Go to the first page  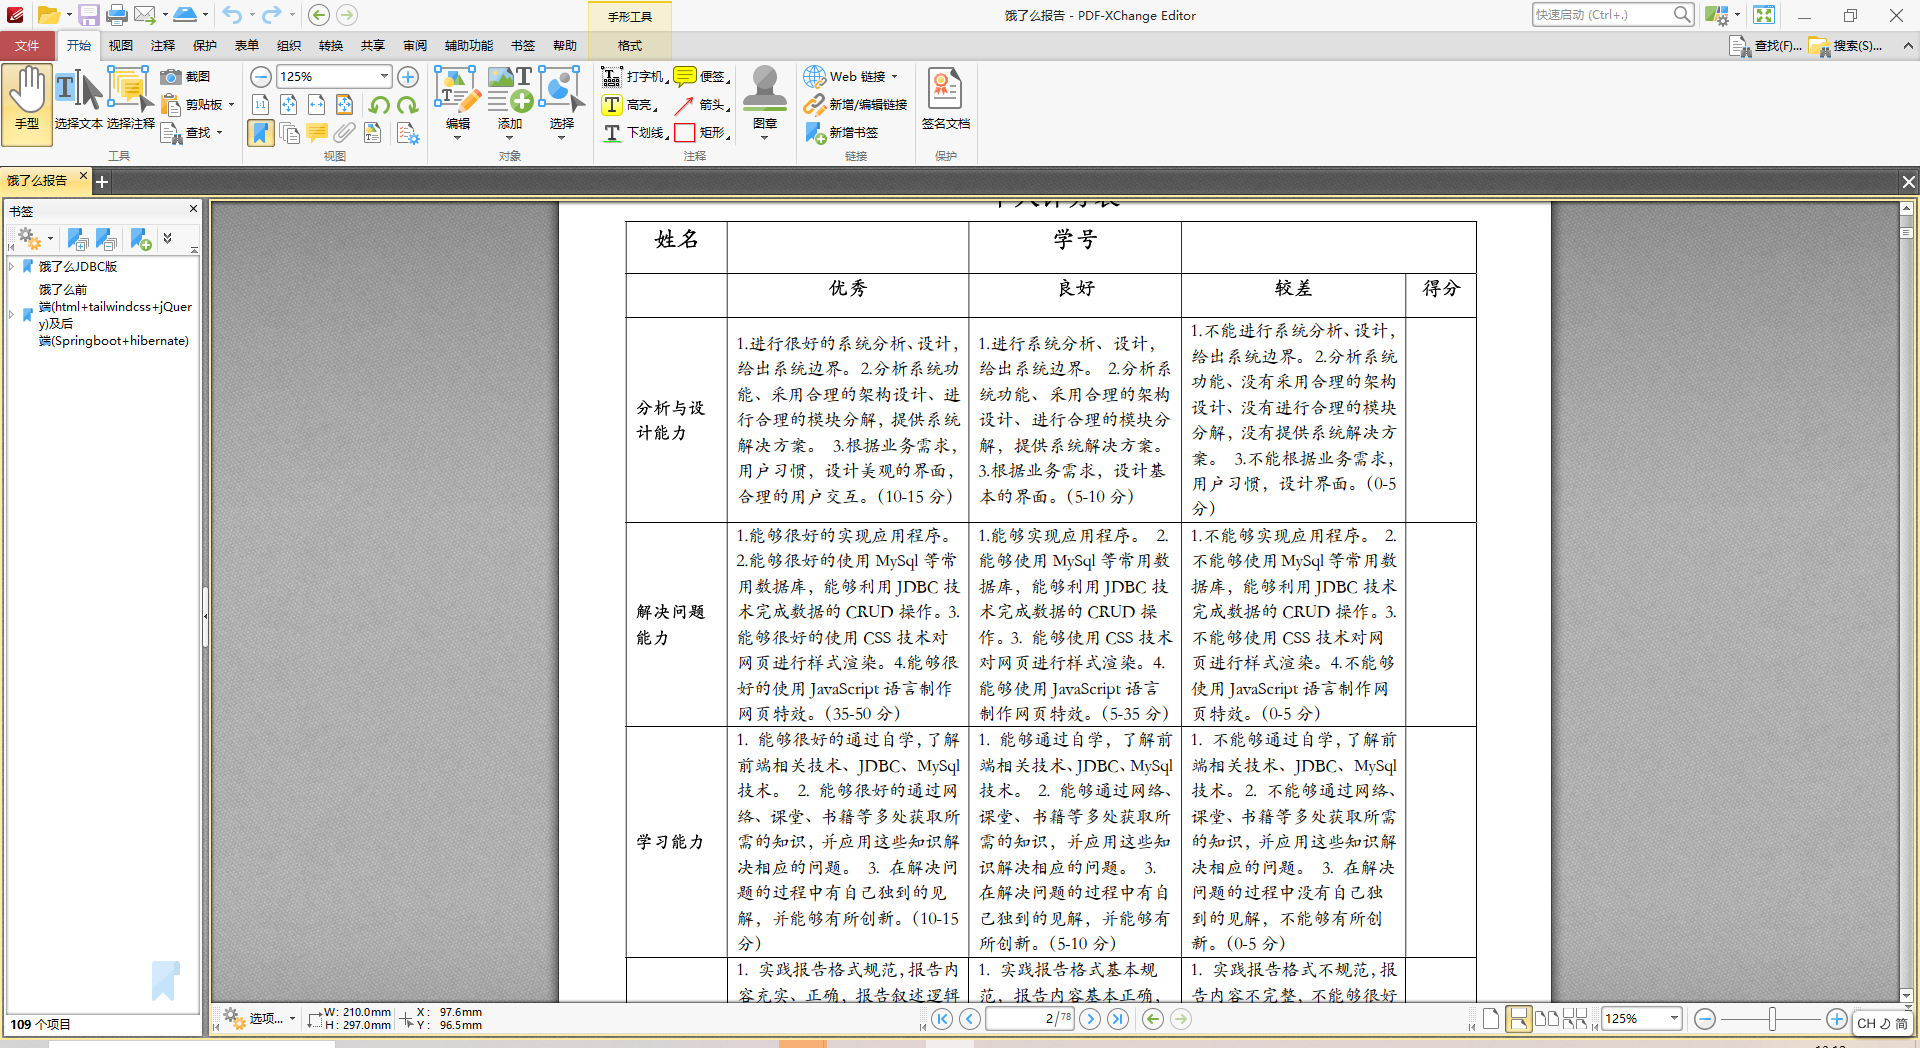point(942,1019)
